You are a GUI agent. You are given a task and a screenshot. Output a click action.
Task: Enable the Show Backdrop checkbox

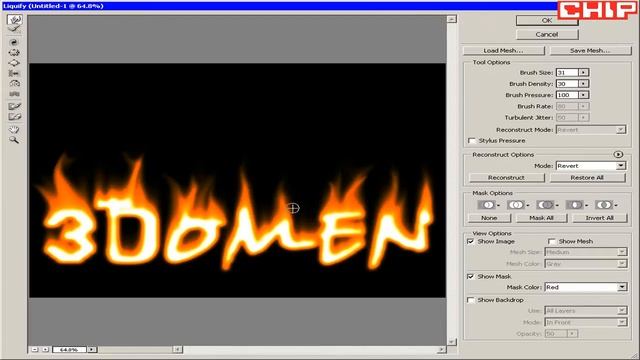tap(471, 300)
